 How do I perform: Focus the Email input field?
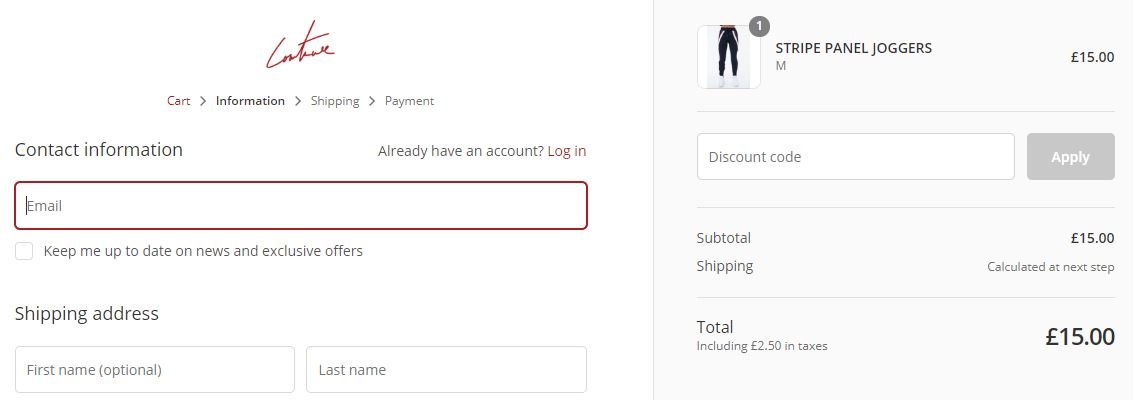300,206
